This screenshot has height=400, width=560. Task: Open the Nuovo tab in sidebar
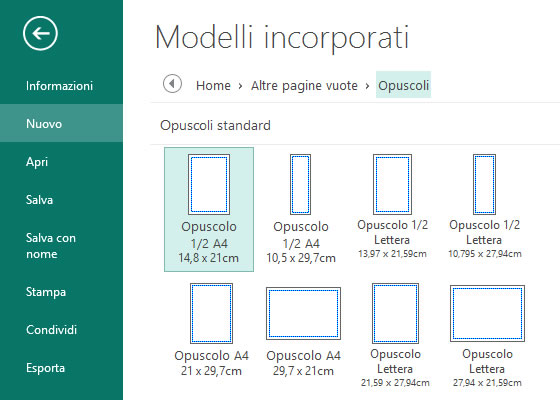pyautogui.click(x=61, y=124)
